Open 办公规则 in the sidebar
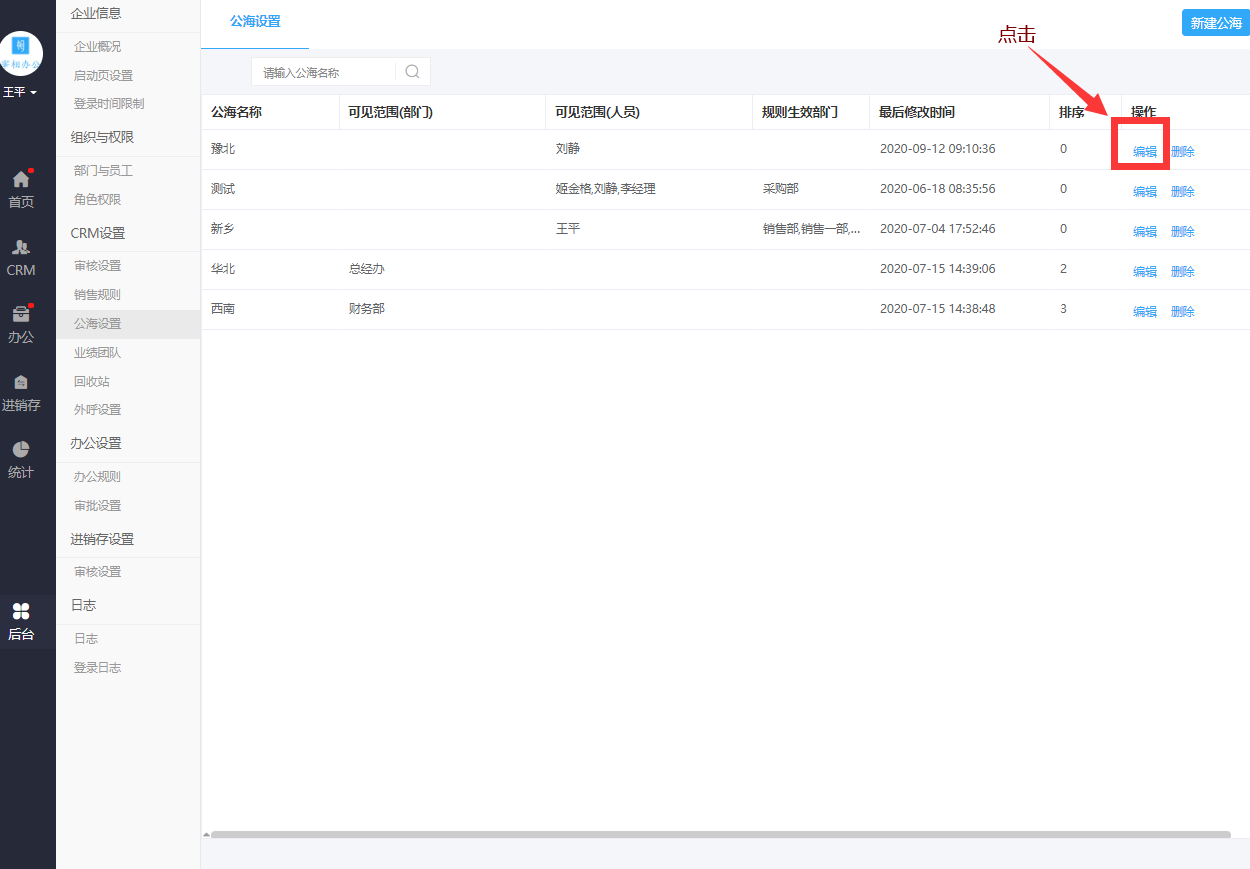 click(97, 477)
